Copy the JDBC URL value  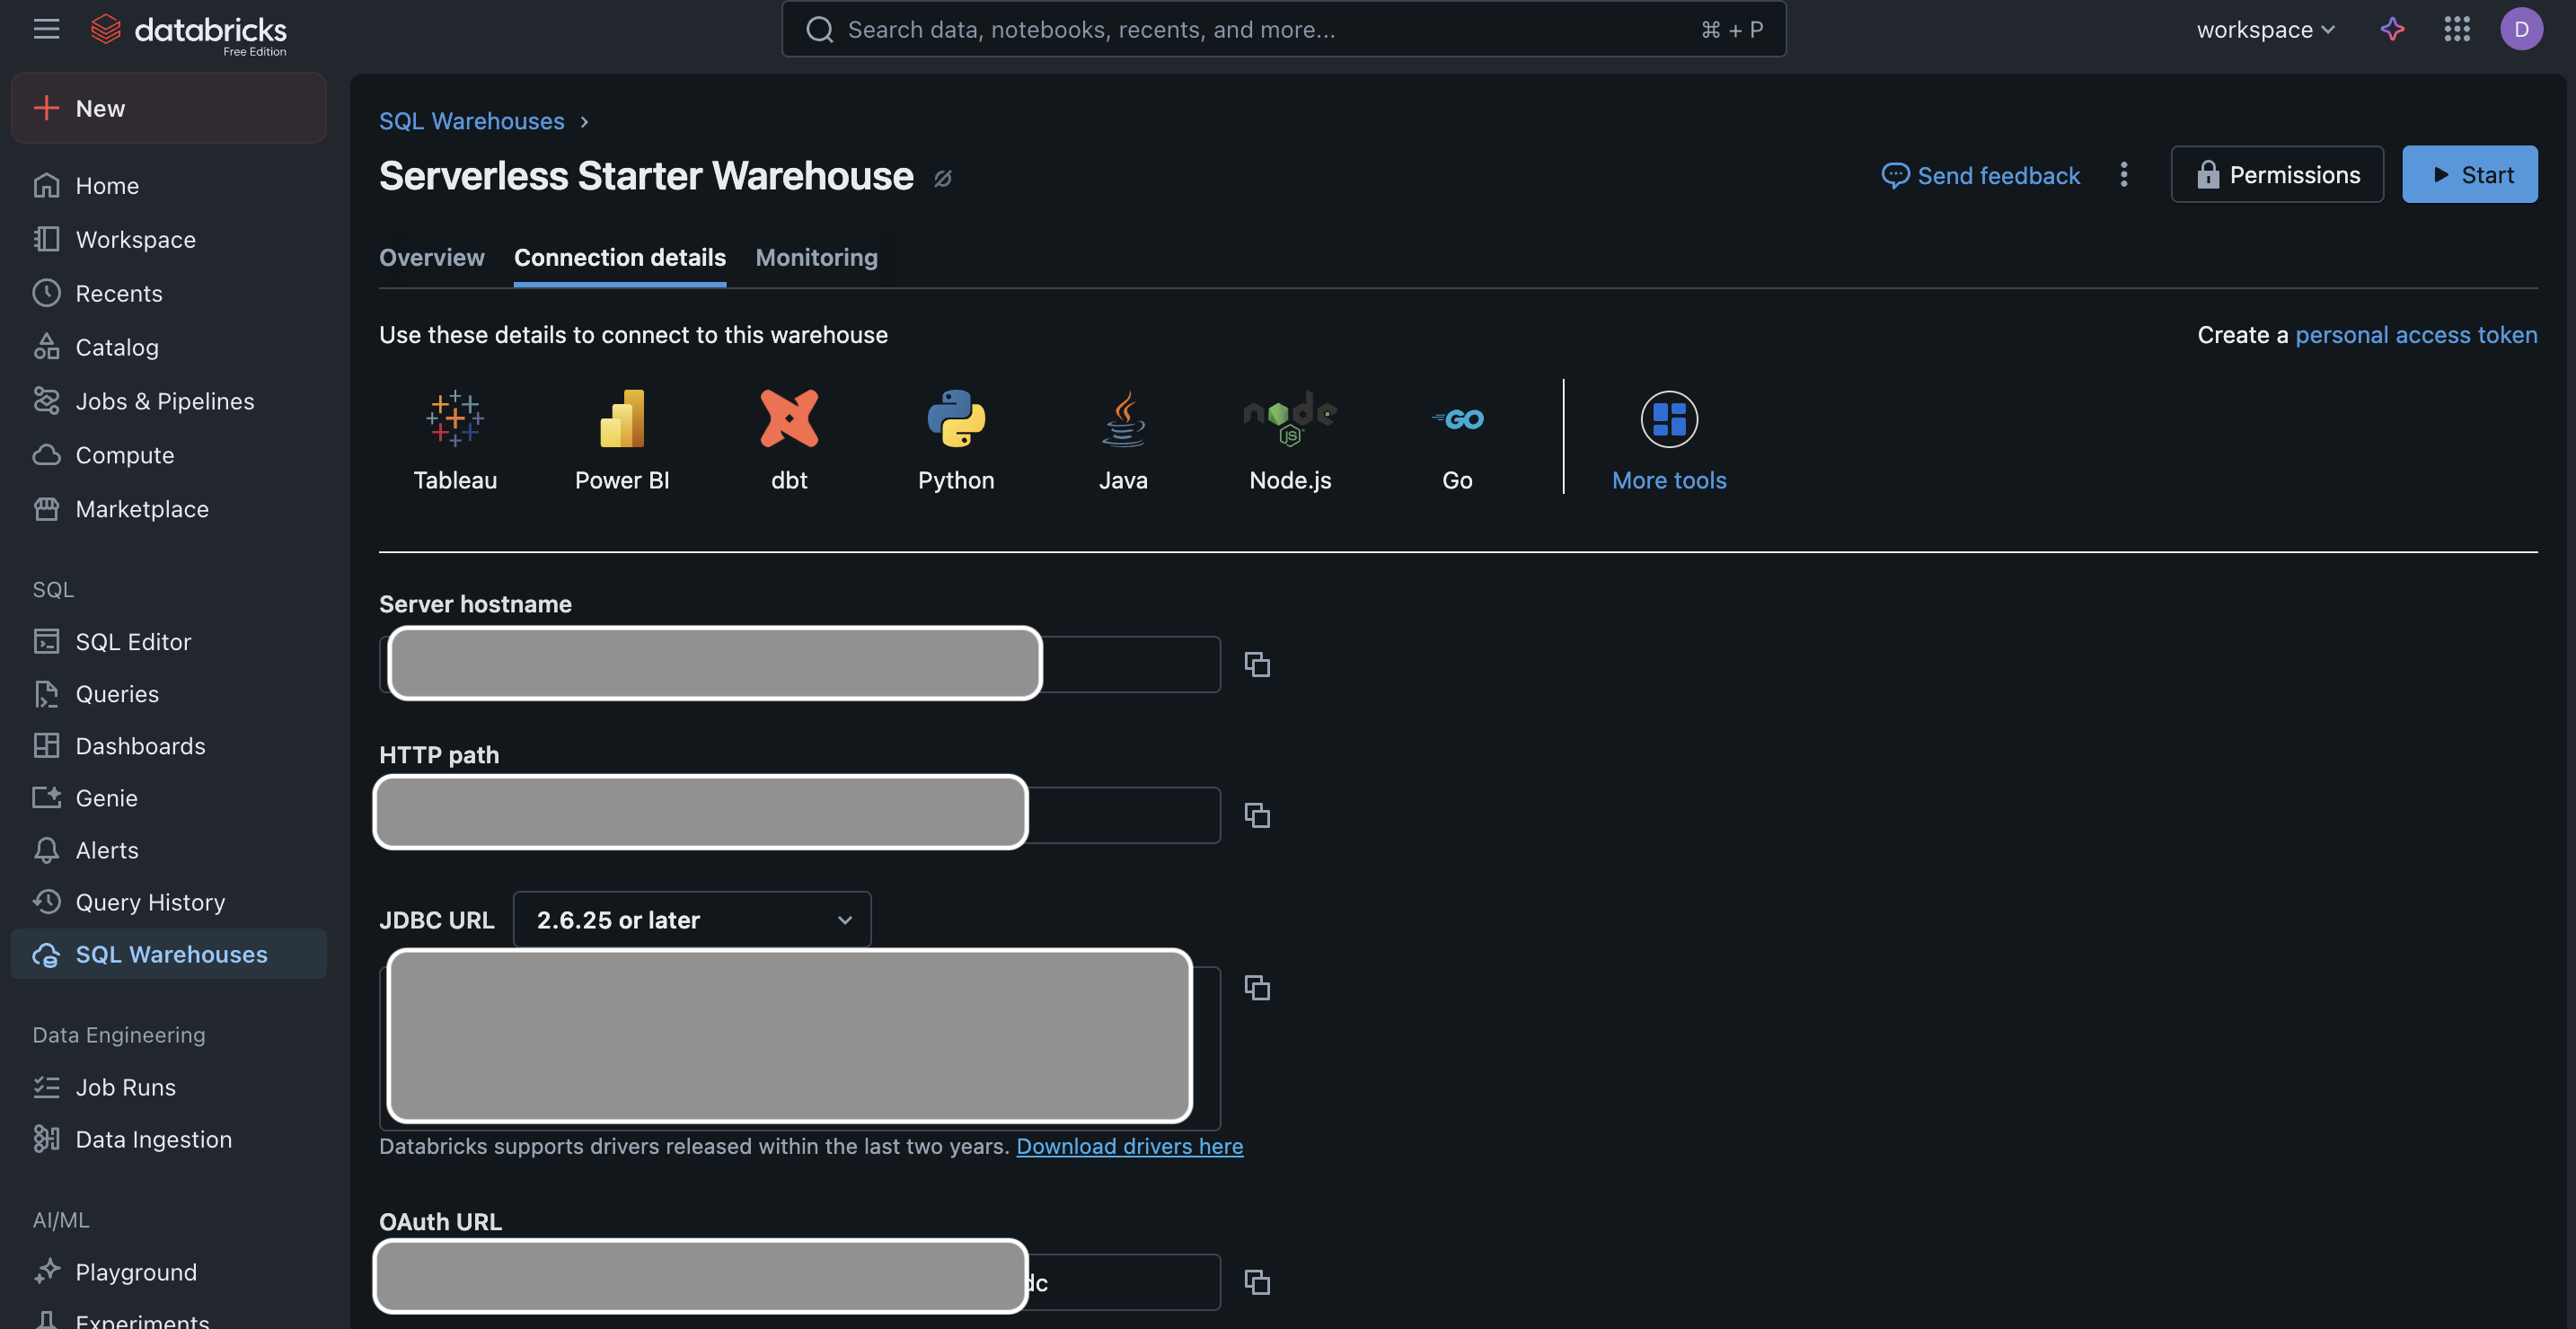tap(1256, 988)
